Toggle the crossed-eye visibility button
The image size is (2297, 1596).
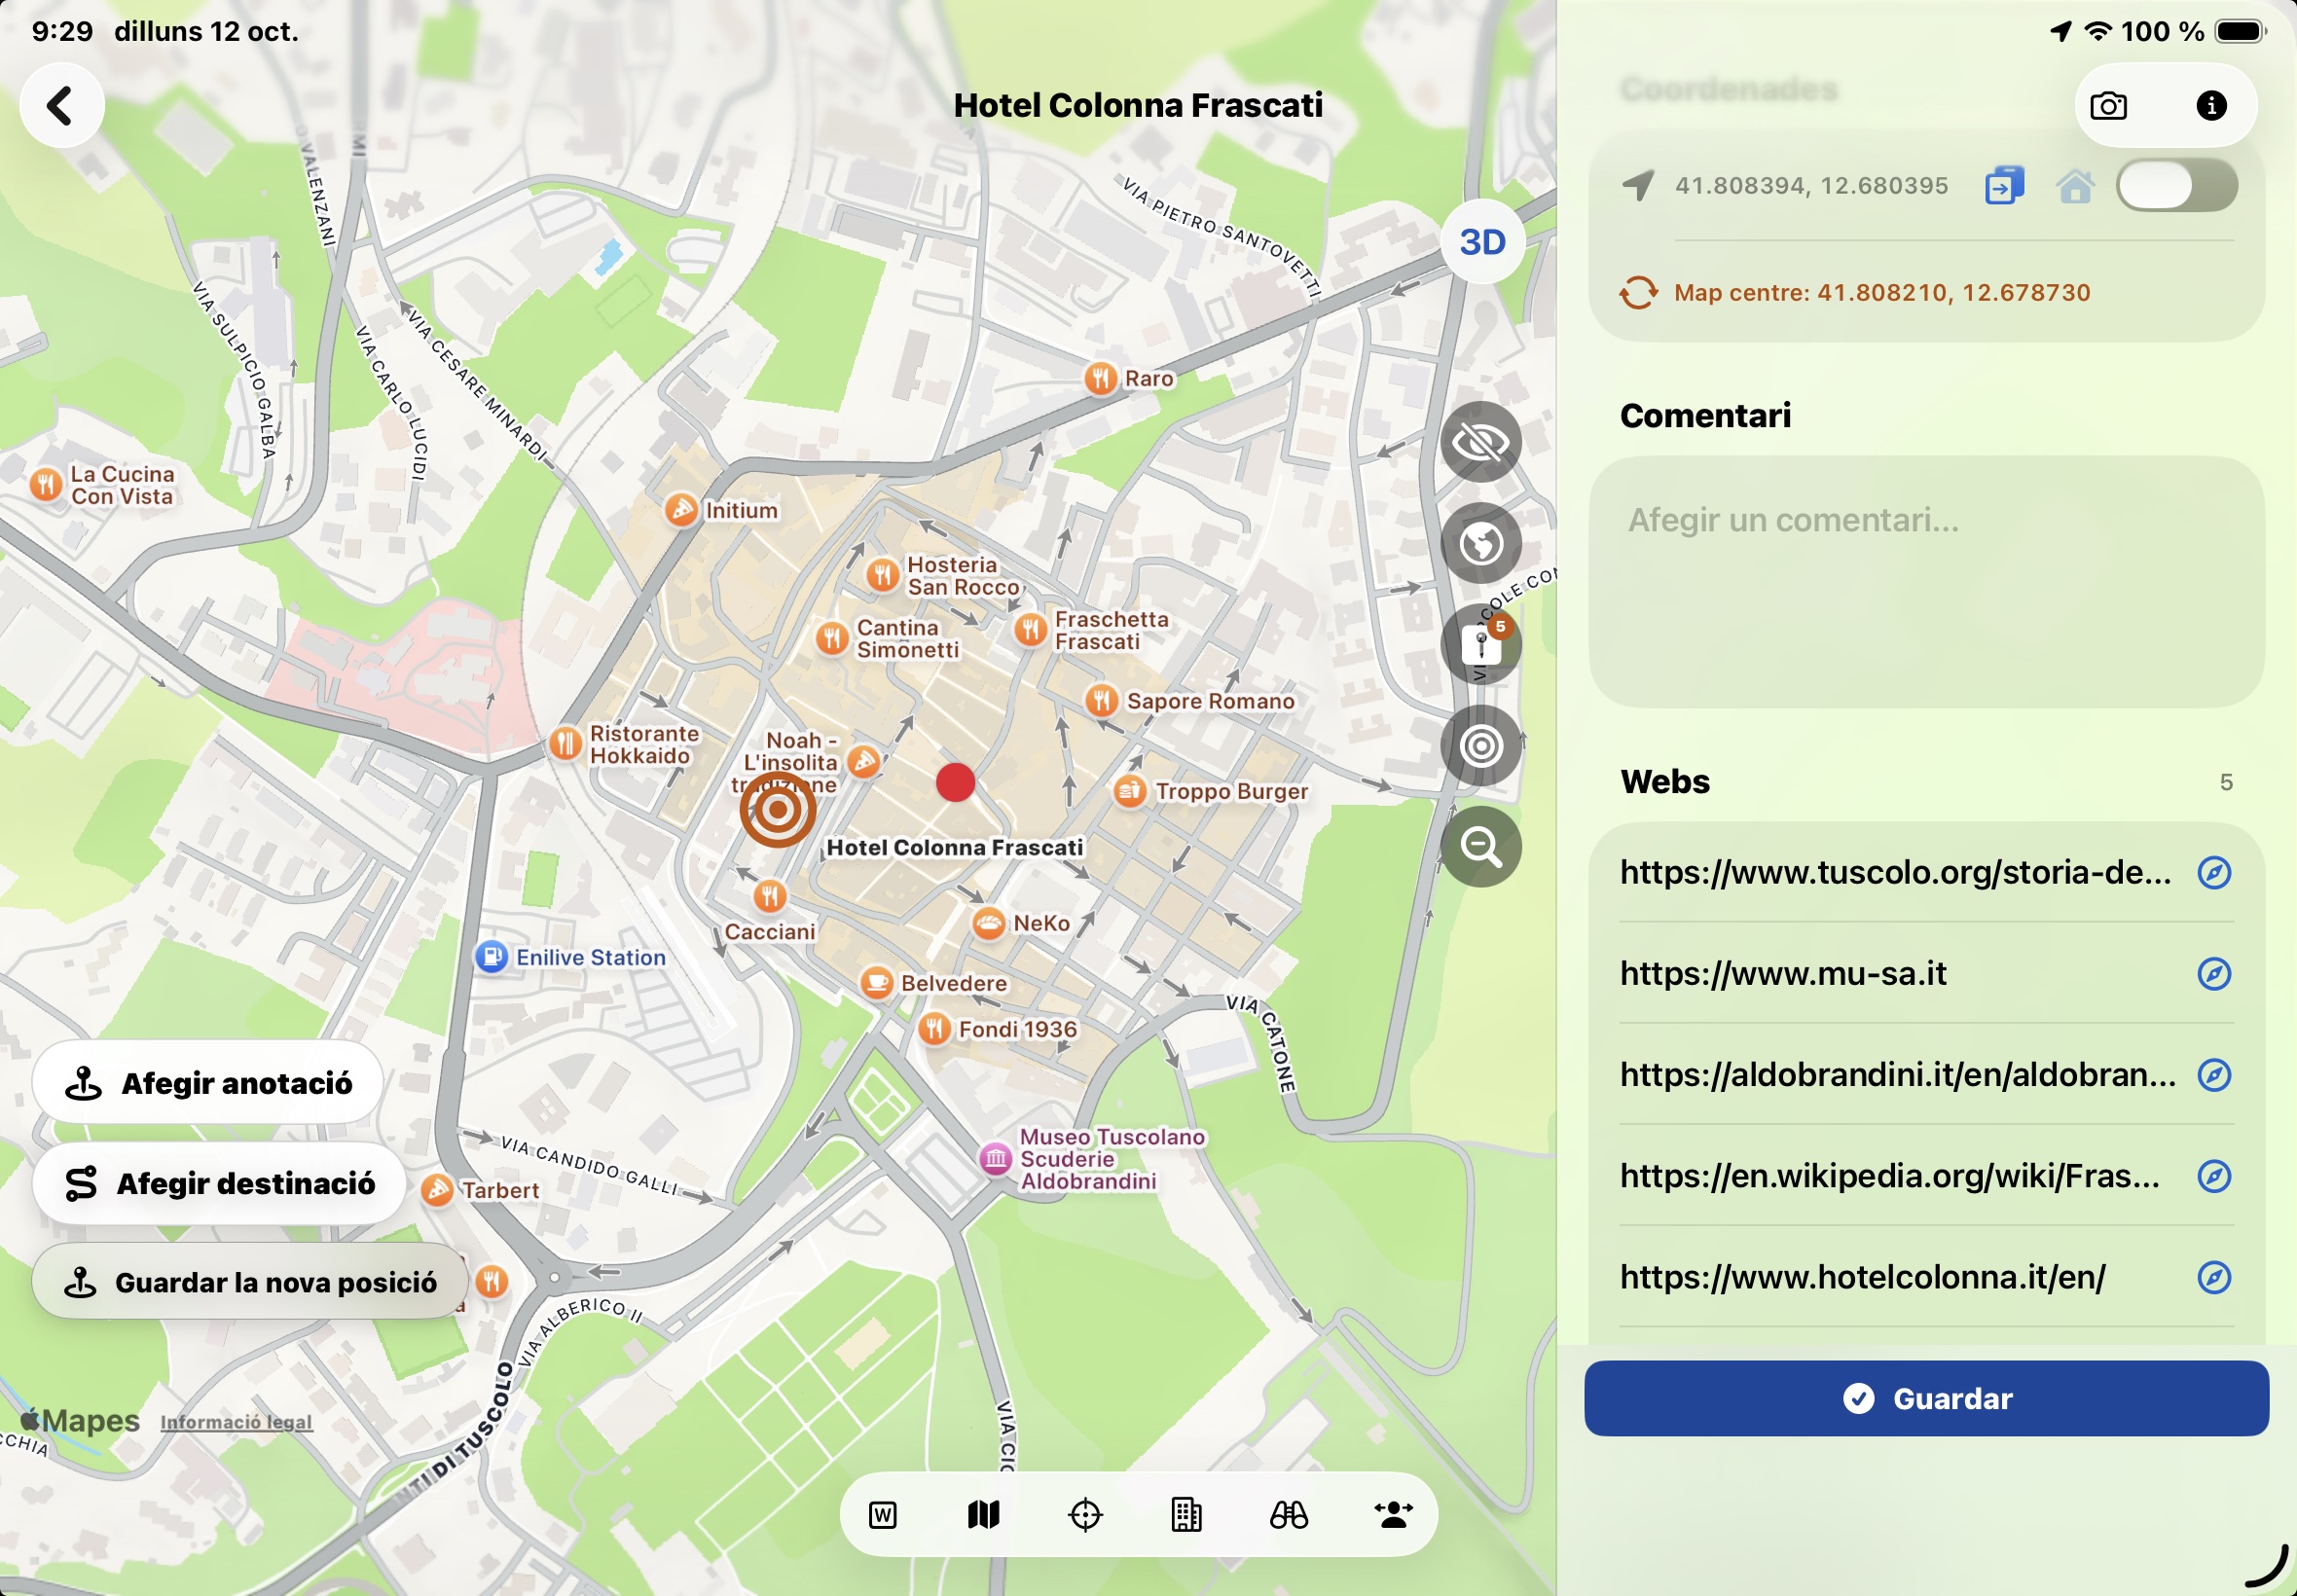[1481, 442]
